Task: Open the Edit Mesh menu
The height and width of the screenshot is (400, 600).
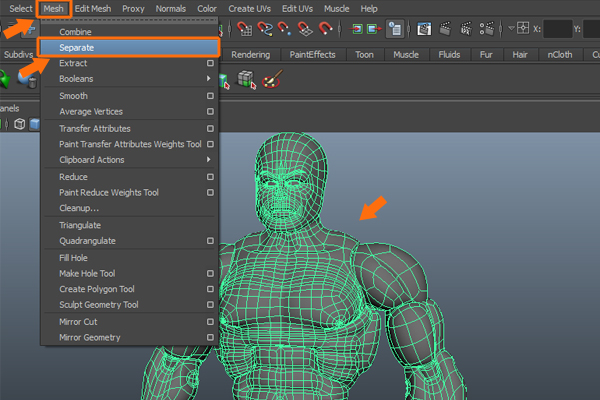Action: pyautogui.click(x=95, y=8)
